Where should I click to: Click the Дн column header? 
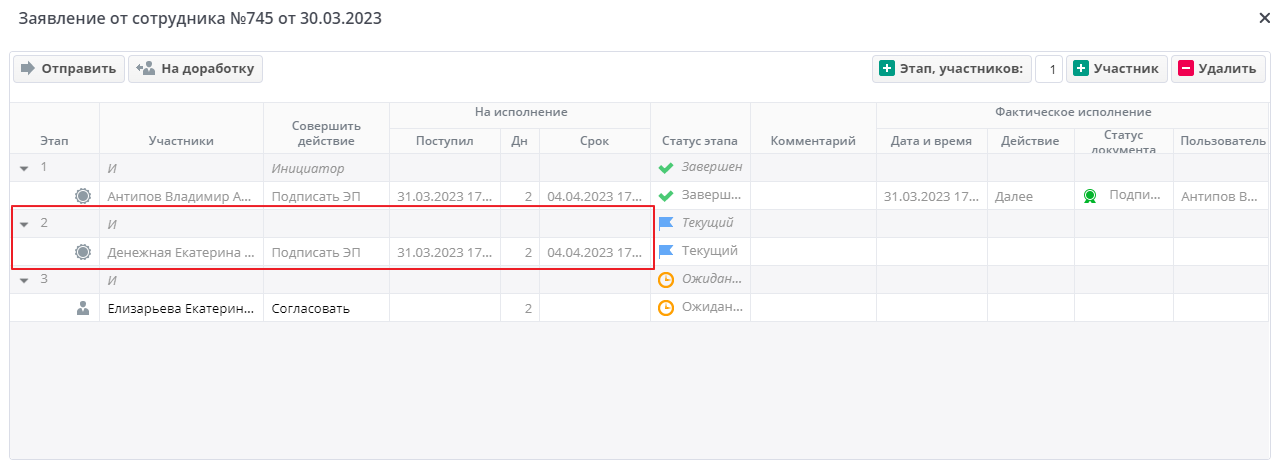[519, 141]
